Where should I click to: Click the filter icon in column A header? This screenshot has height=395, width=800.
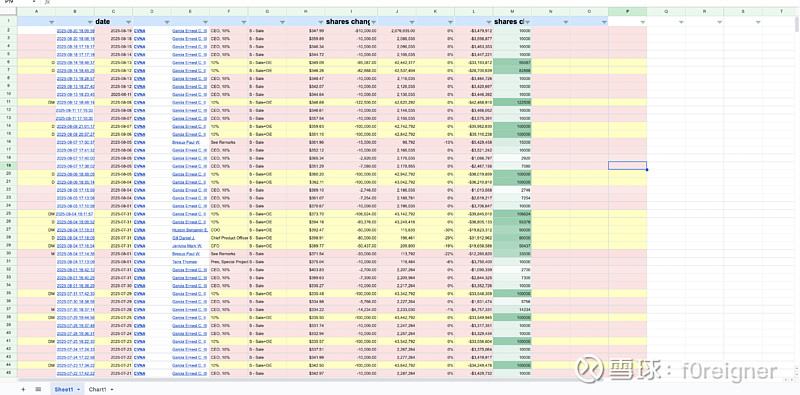coord(51,22)
